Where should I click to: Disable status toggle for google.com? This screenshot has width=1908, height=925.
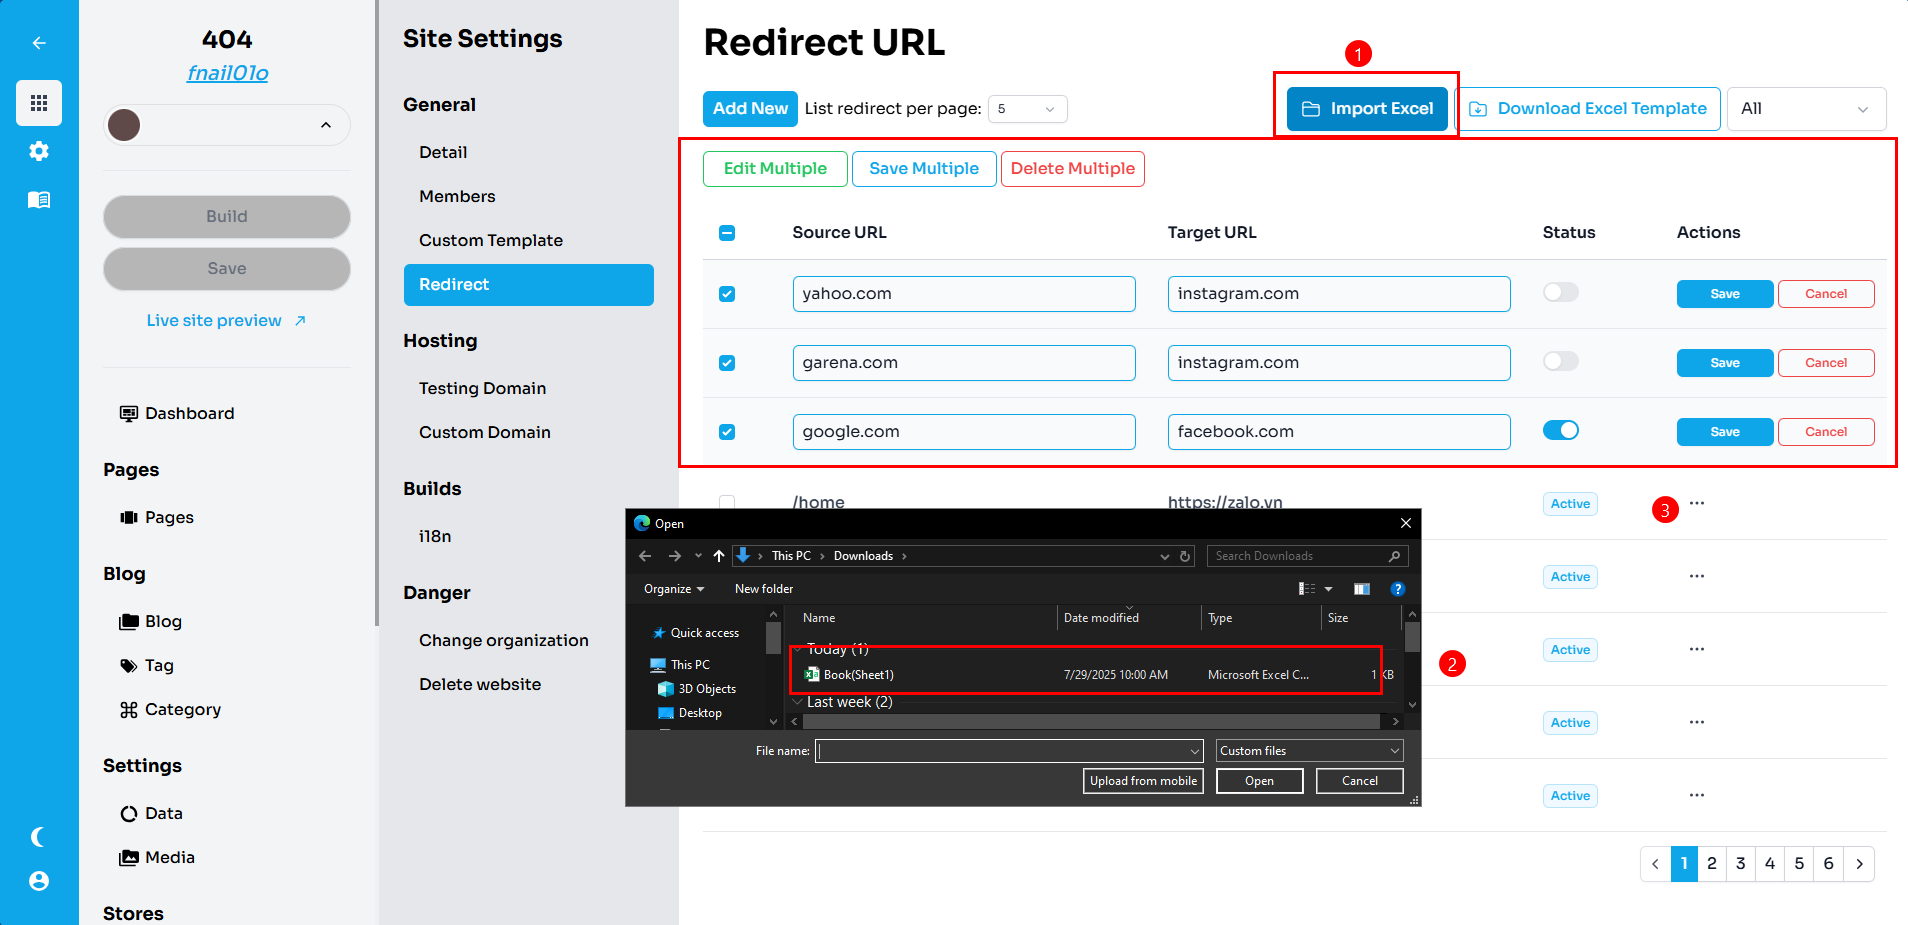tap(1560, 431)
